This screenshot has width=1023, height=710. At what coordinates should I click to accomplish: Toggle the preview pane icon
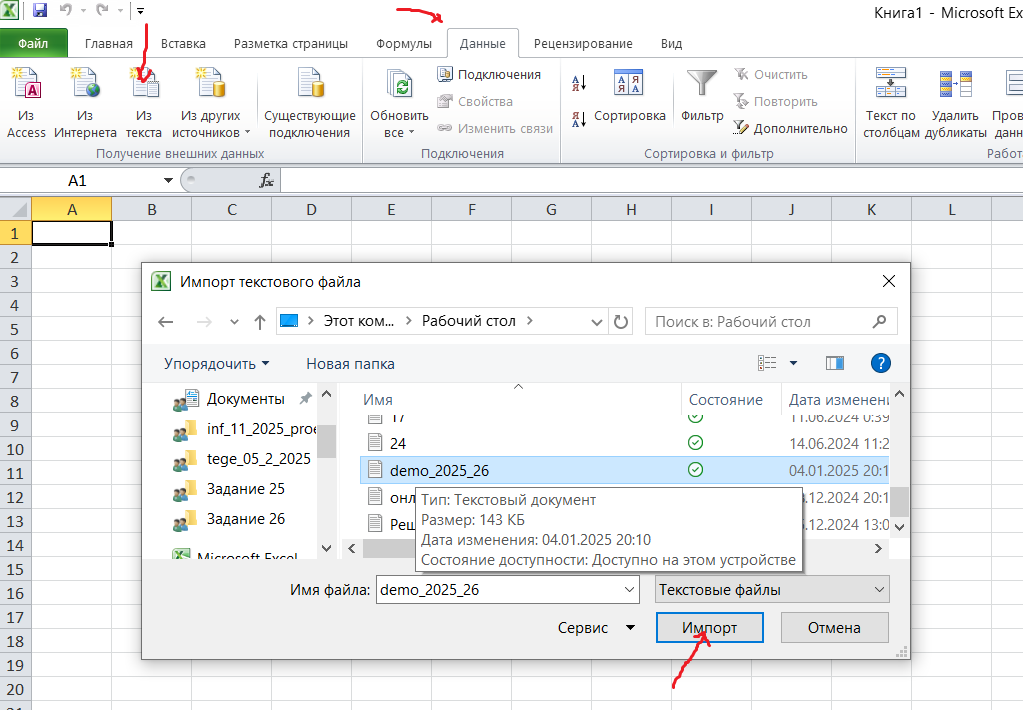coord(834,363)
